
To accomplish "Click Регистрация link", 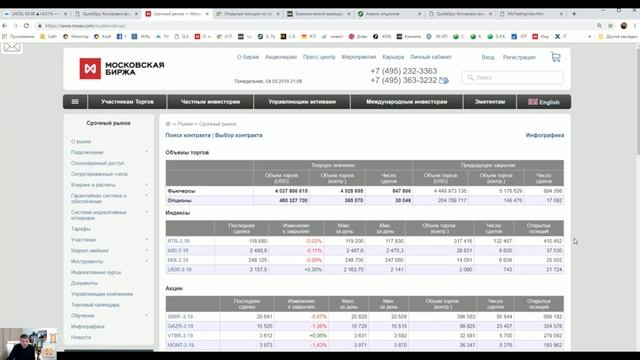I will (519, 57).
